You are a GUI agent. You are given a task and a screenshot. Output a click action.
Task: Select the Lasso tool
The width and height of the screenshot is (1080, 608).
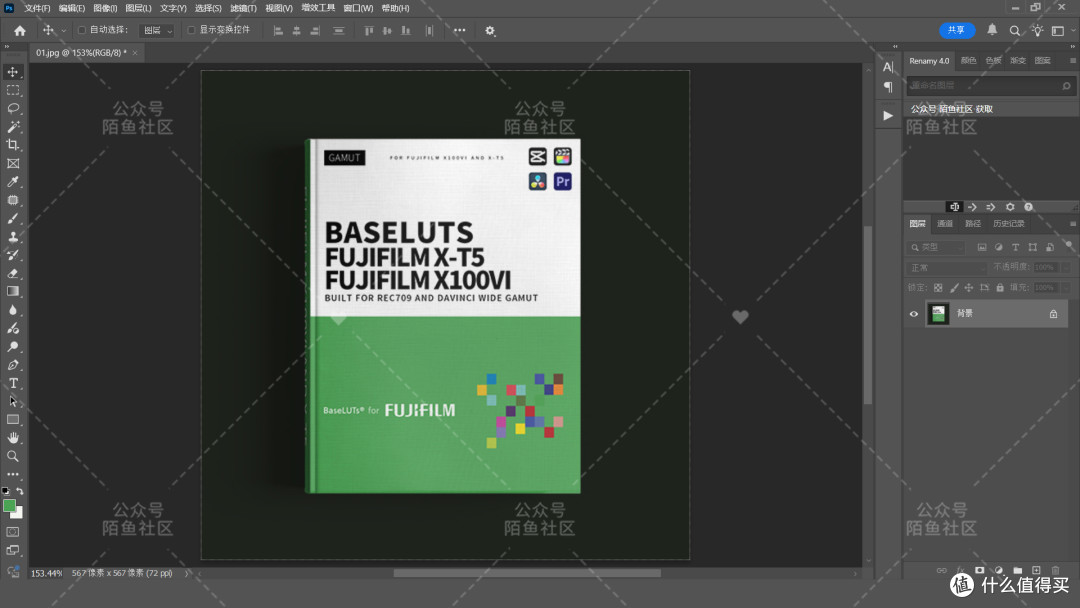click(13, 108)
